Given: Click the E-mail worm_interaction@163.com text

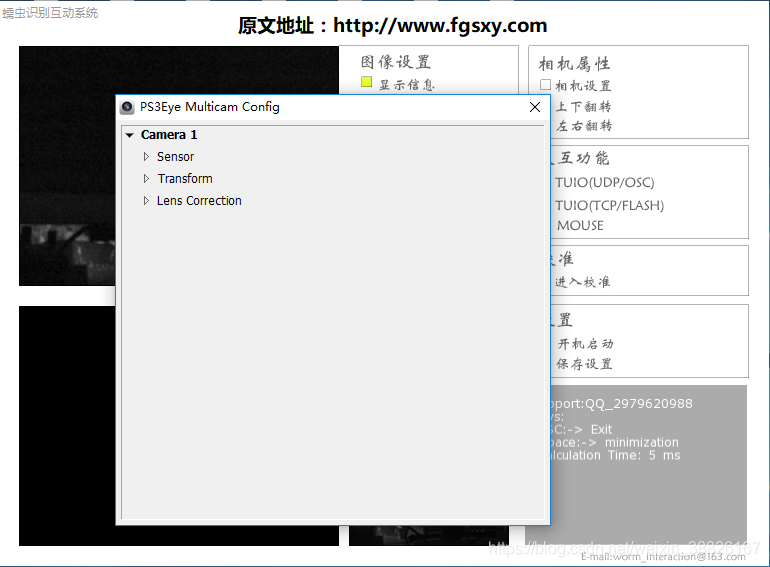Looking at the screenshot, I should click(x=663, y=557).
